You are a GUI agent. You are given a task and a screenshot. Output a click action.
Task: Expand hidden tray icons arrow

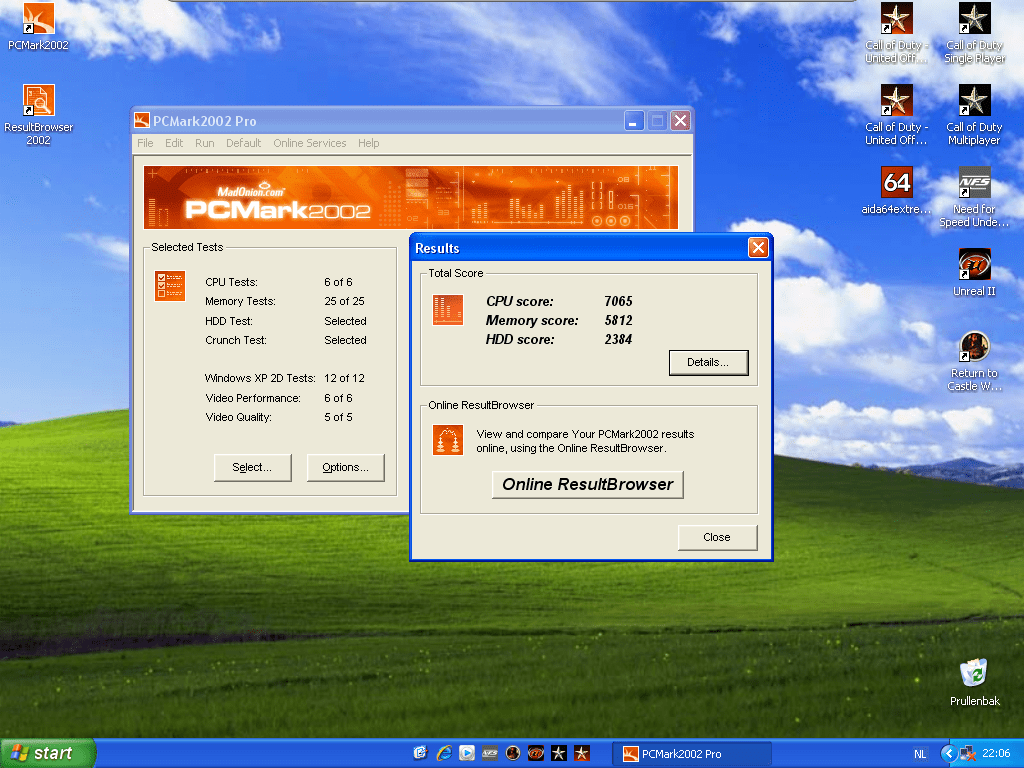pos(948,754)
